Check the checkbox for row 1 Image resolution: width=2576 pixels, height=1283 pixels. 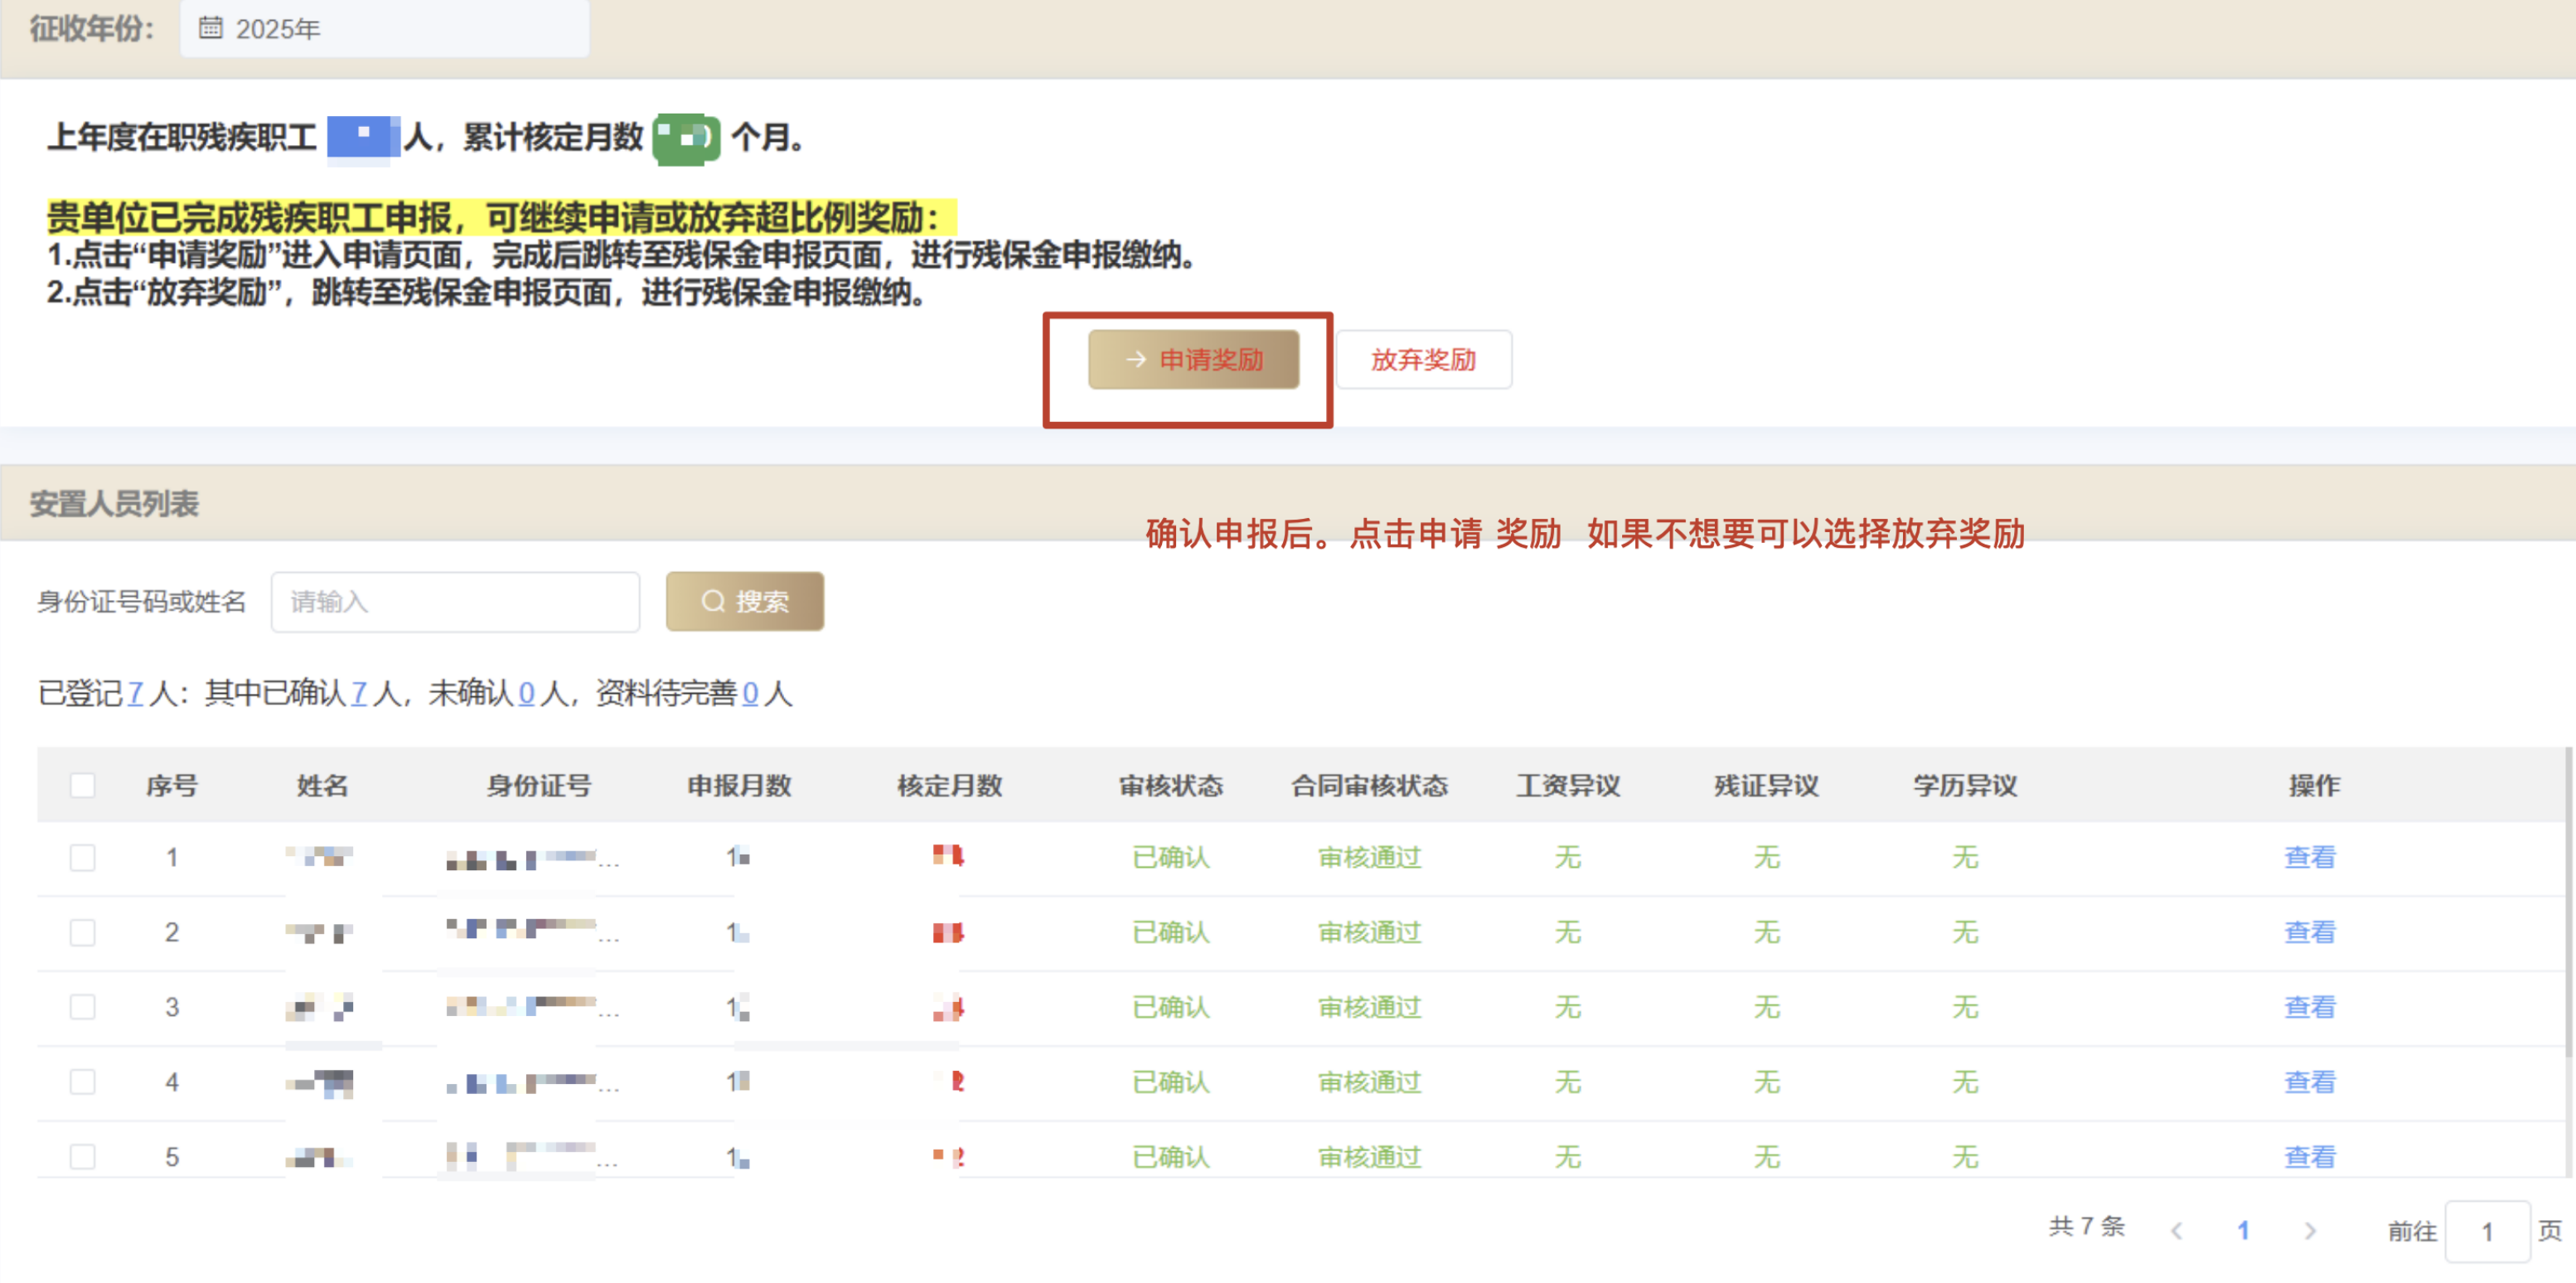83,857
